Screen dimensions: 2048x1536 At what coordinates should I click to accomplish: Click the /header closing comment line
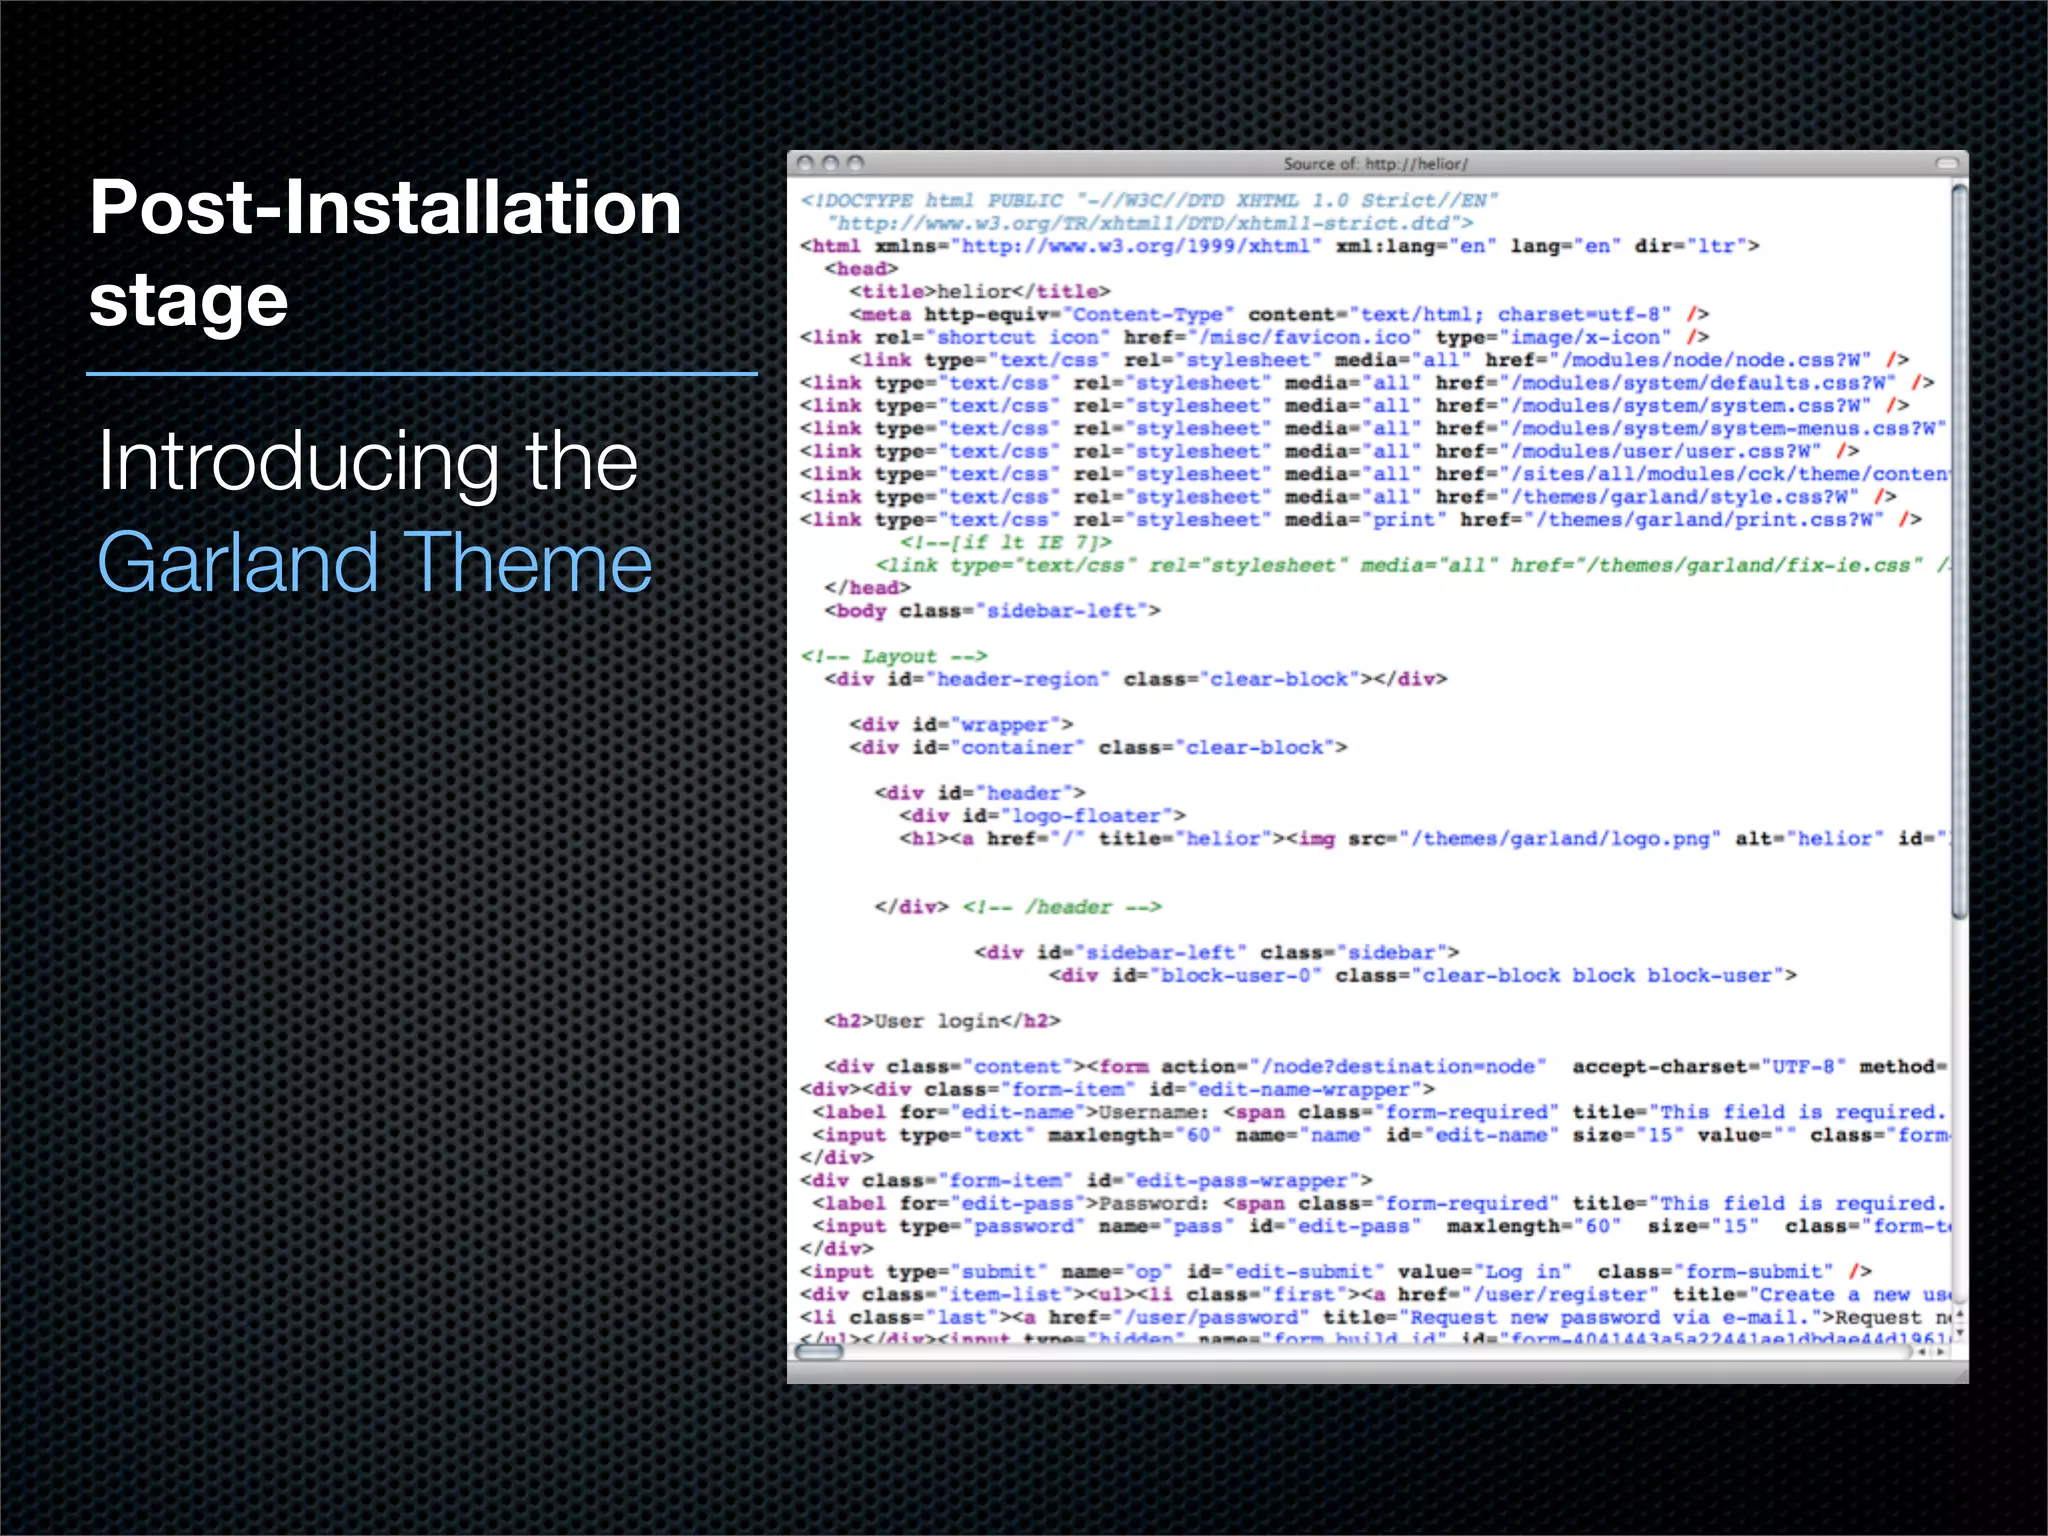pos(1018,908)
